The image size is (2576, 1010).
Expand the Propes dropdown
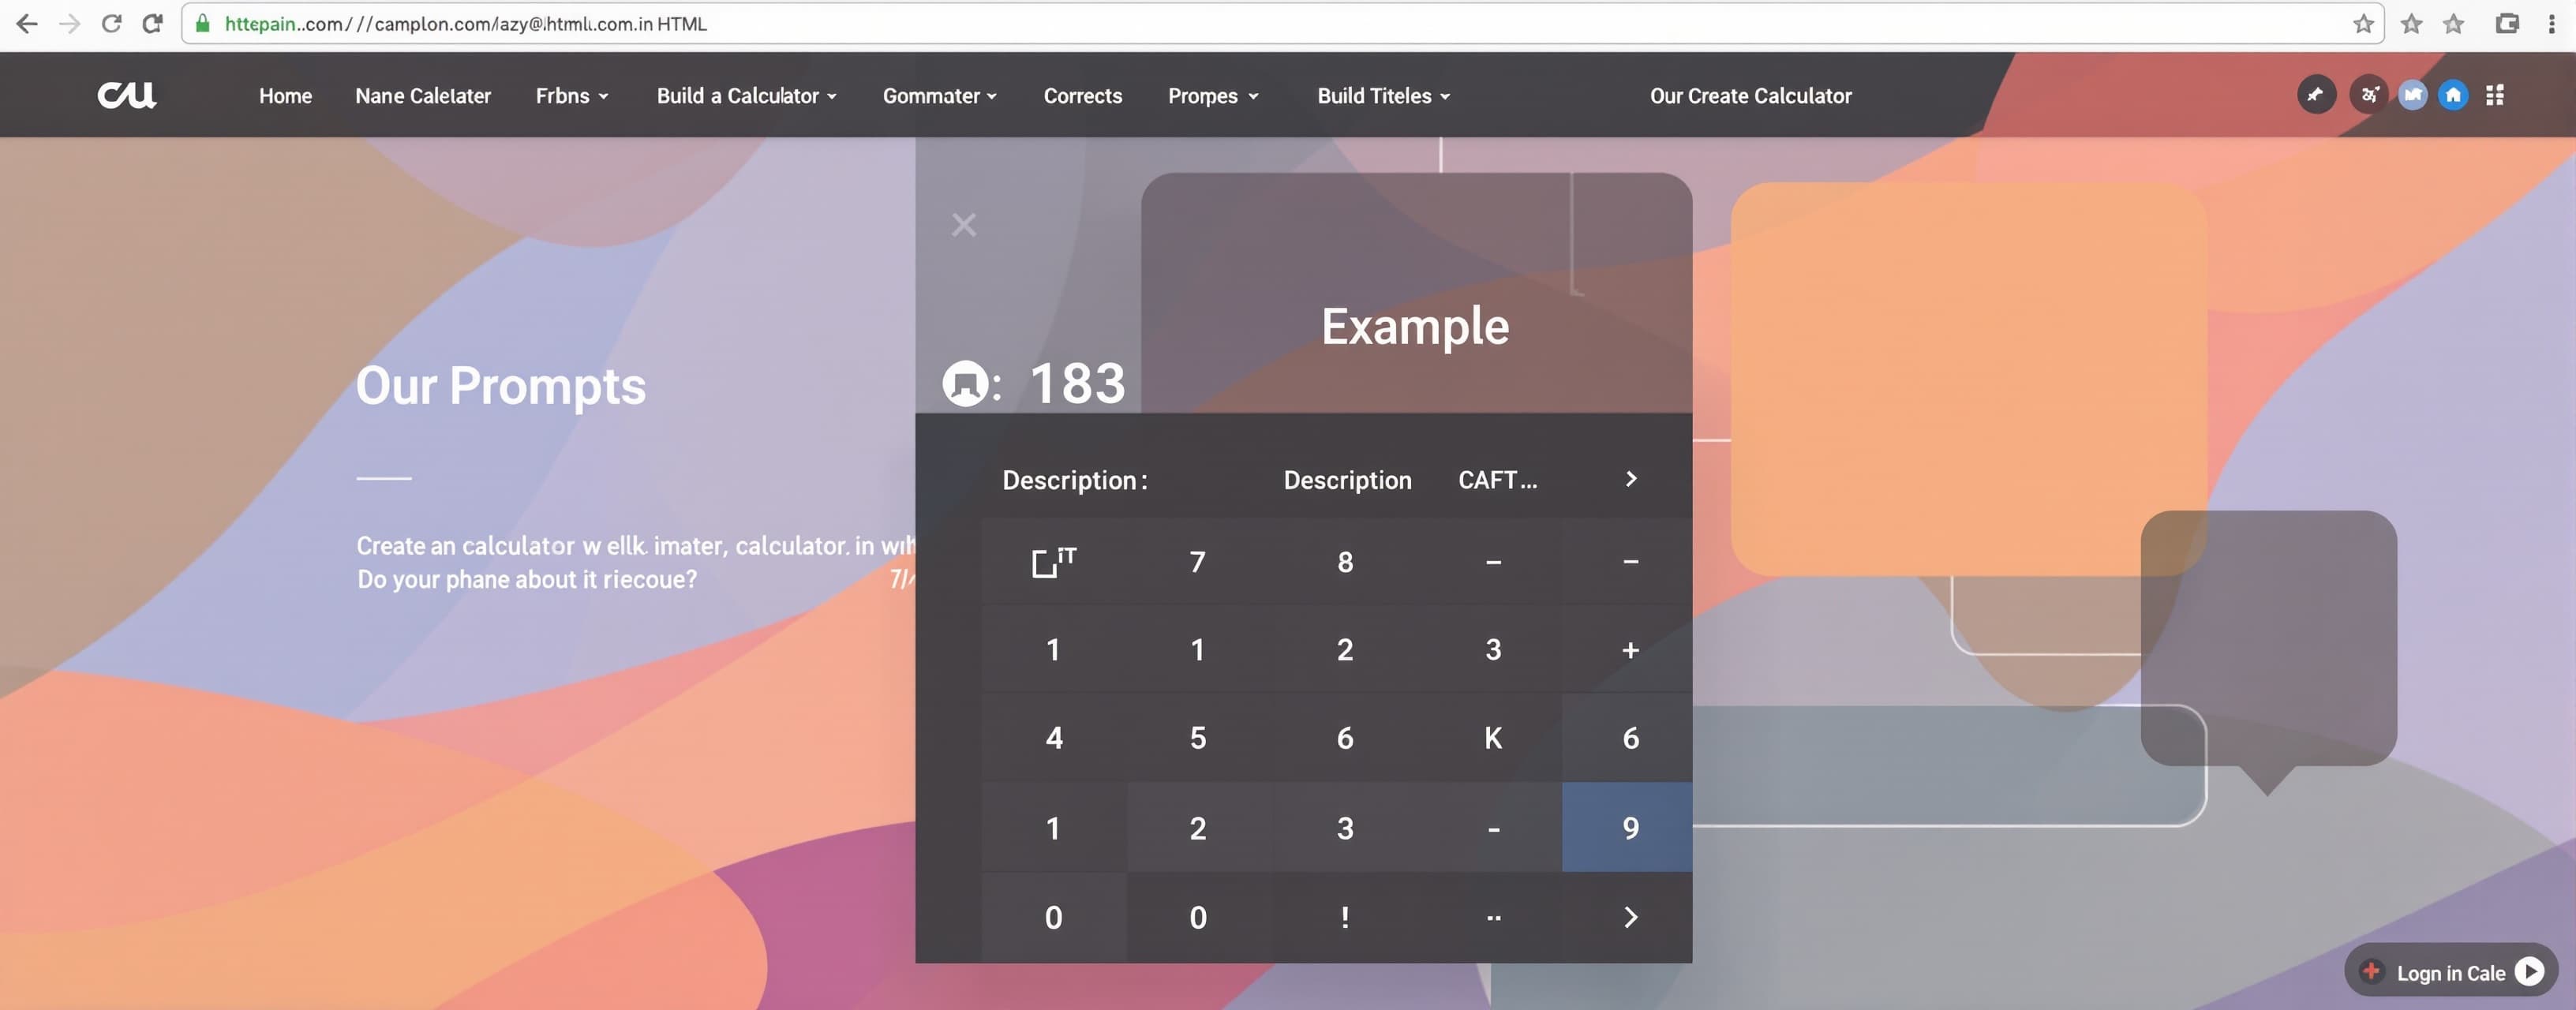coord(1213,96)
